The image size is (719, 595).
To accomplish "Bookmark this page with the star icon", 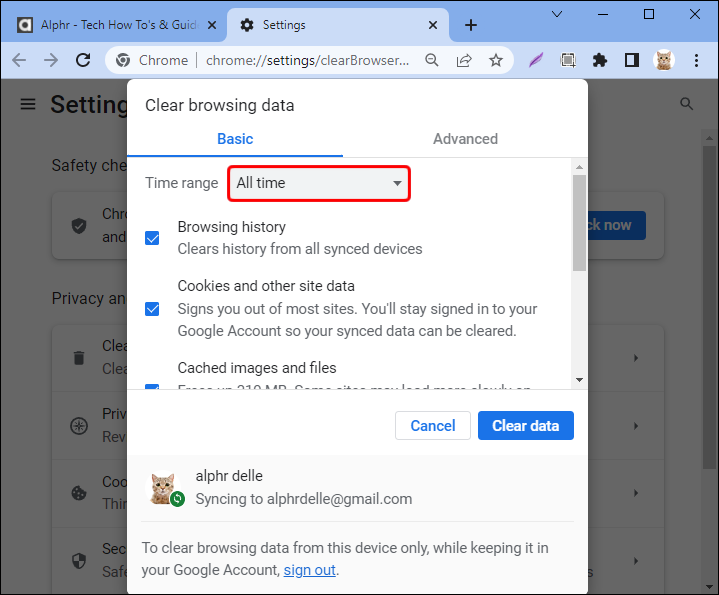I will (x=496, y=60).
